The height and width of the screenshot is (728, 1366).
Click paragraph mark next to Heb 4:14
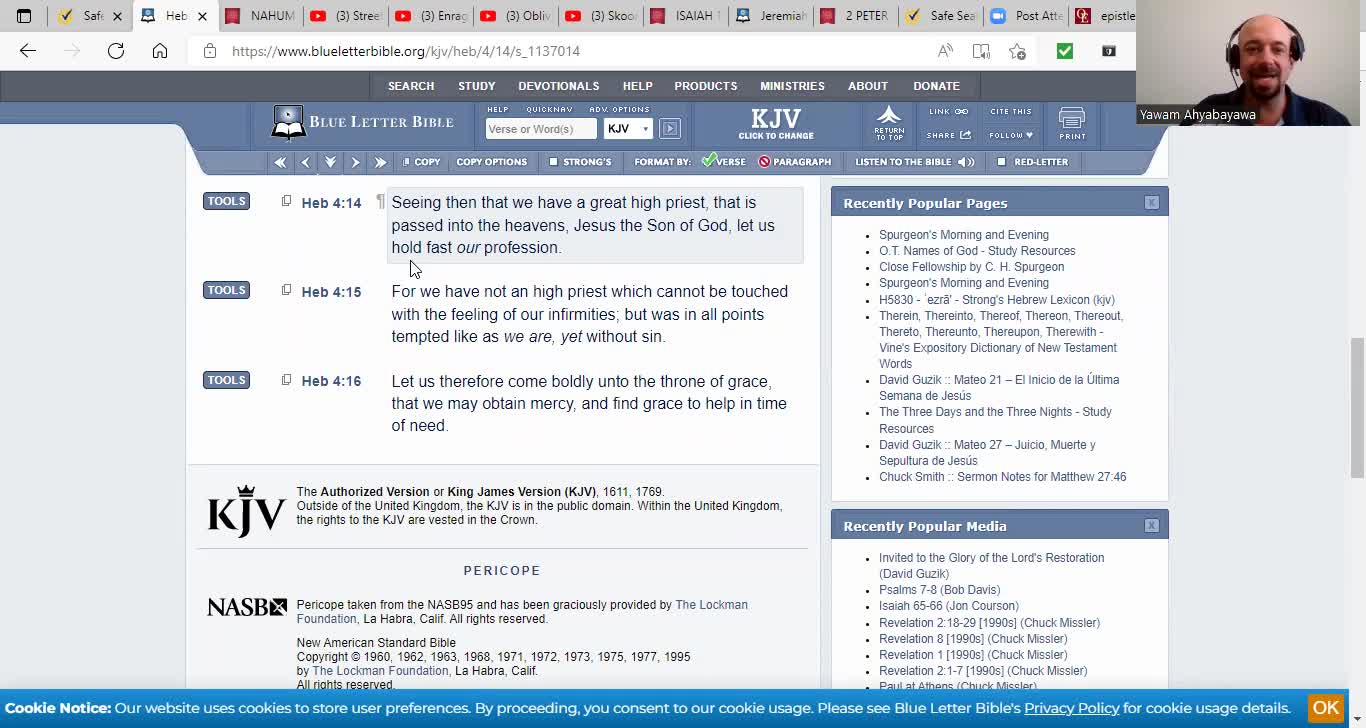[x=380, y=202]
